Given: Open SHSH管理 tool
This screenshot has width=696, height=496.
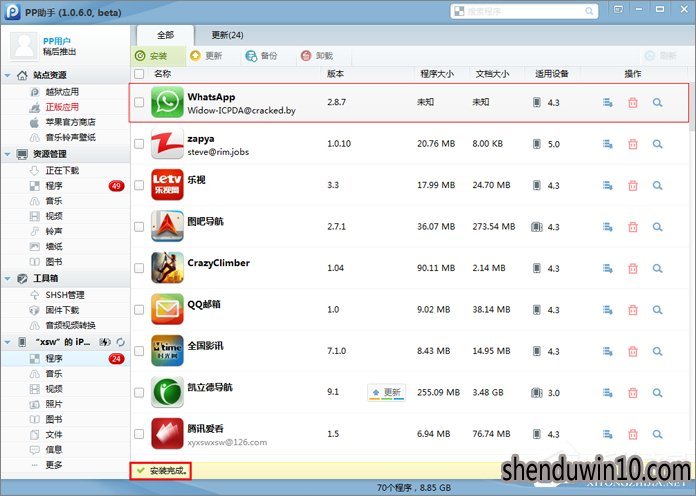Looking at the screenshot, I should point(65,295).
